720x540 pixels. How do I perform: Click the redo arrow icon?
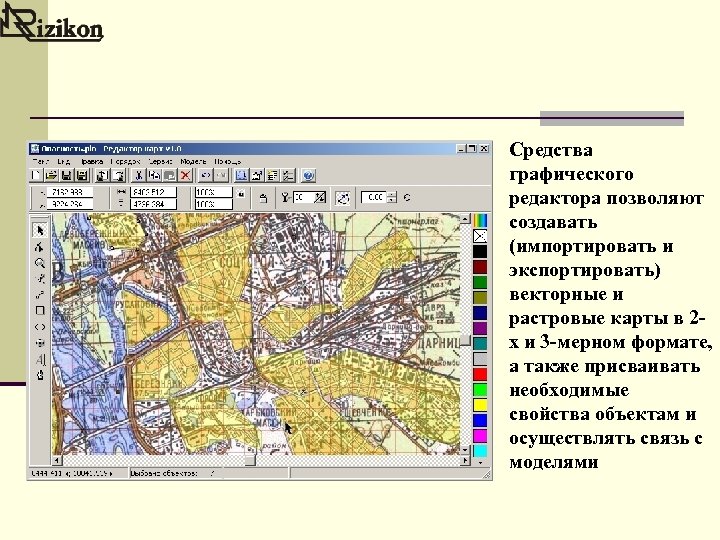(222, 175)
